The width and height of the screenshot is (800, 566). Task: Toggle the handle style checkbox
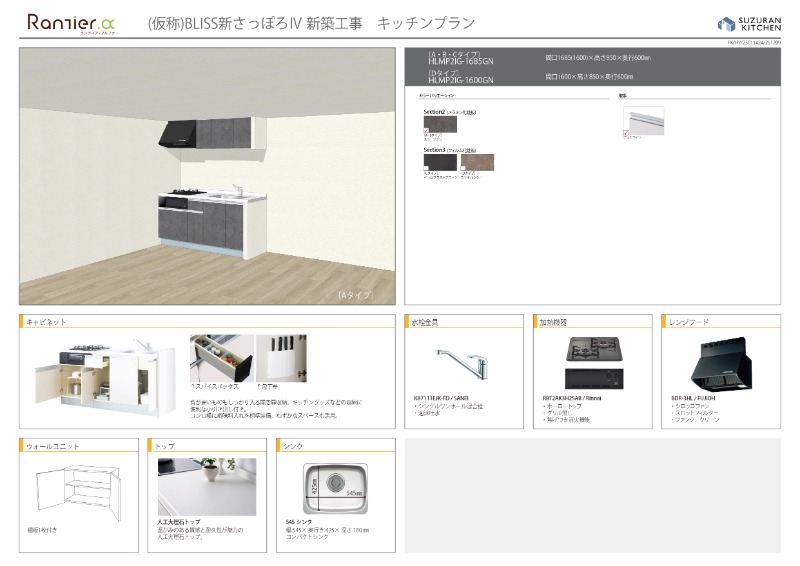[626, 132]
